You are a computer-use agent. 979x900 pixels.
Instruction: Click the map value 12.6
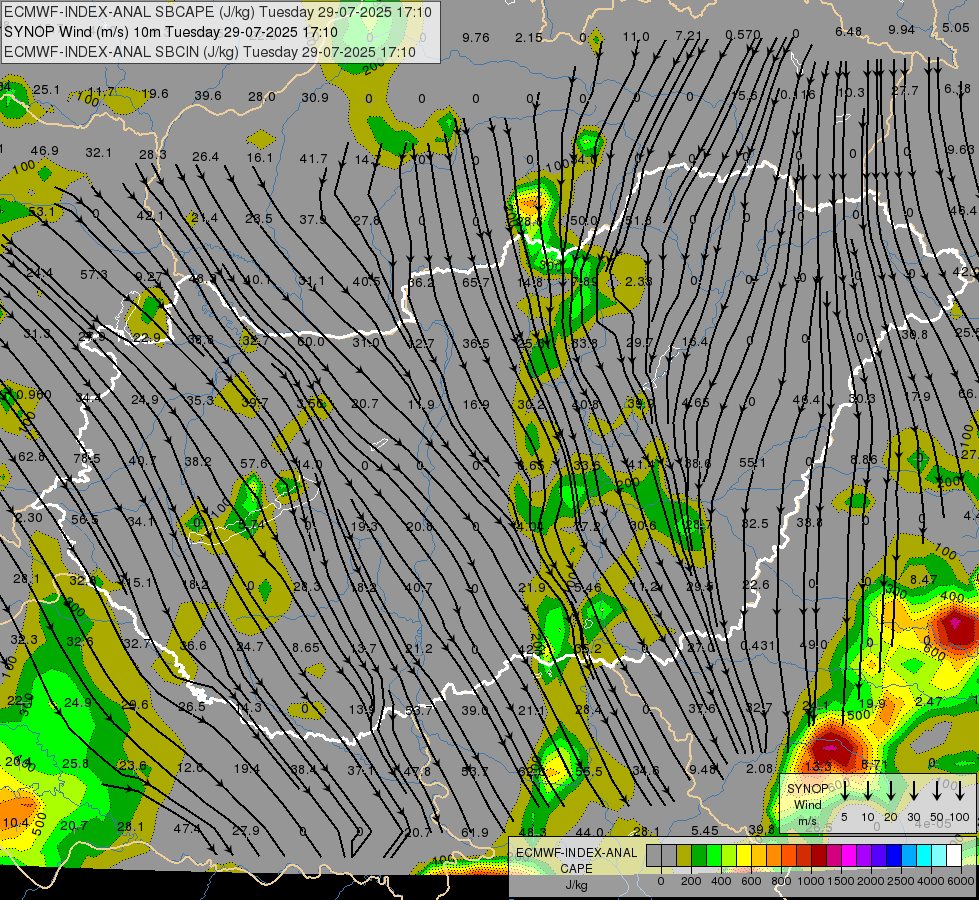(x=190, y=767)
